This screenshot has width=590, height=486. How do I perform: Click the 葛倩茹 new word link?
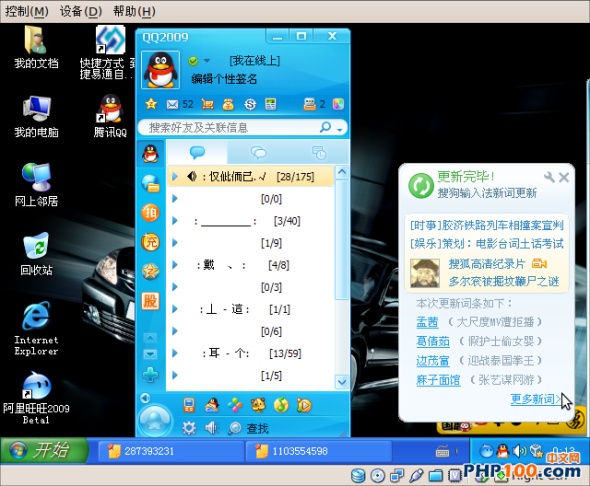click(x=433, y=341)
